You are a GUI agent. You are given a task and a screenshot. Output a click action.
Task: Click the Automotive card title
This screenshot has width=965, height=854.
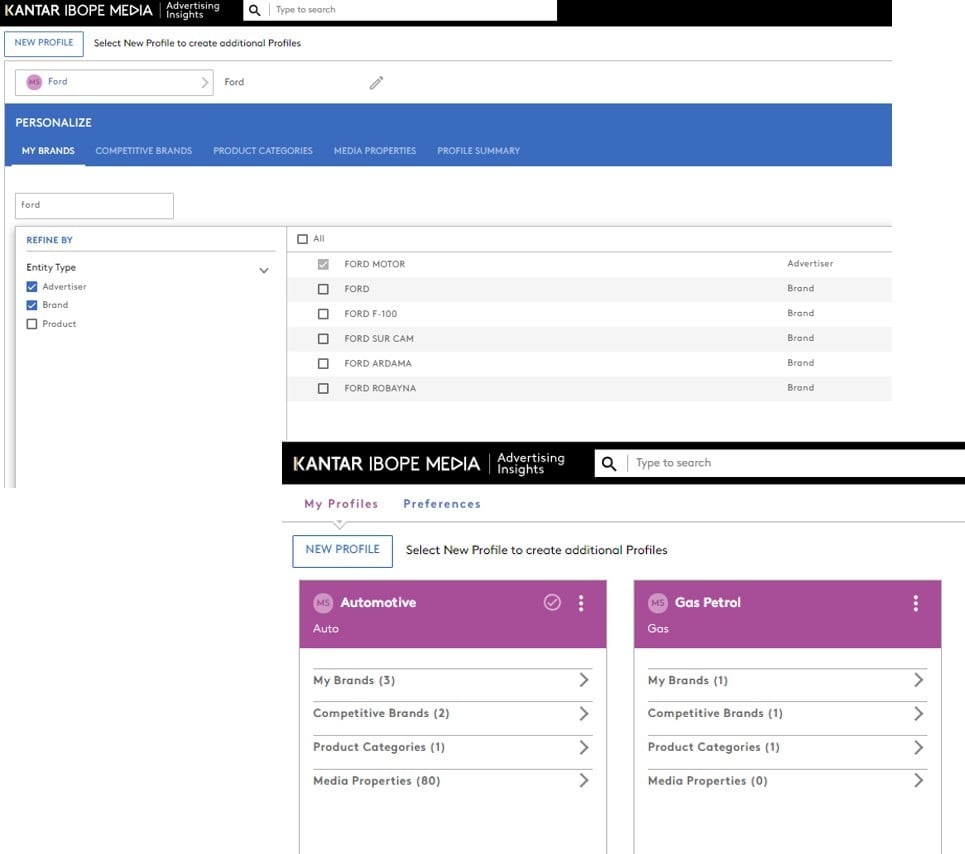point(378,602)
